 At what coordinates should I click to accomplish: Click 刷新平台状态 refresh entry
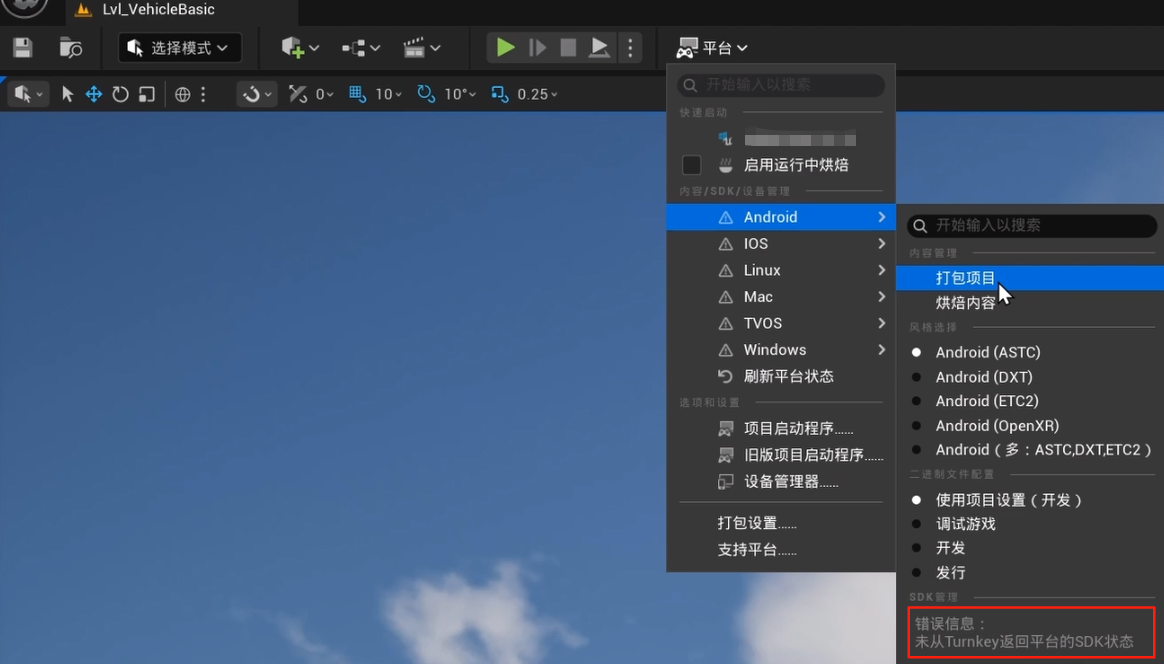[x=781, y=377]
